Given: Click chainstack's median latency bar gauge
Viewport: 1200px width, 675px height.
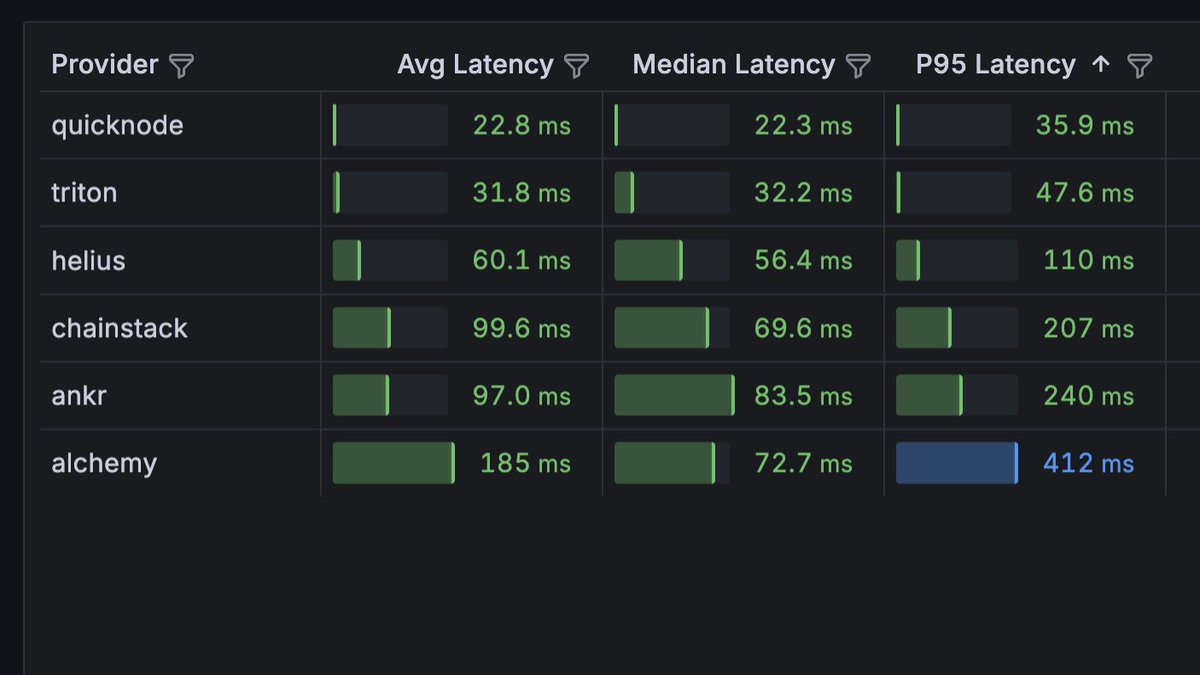Looking at the screenshot, I should (672, 328).
